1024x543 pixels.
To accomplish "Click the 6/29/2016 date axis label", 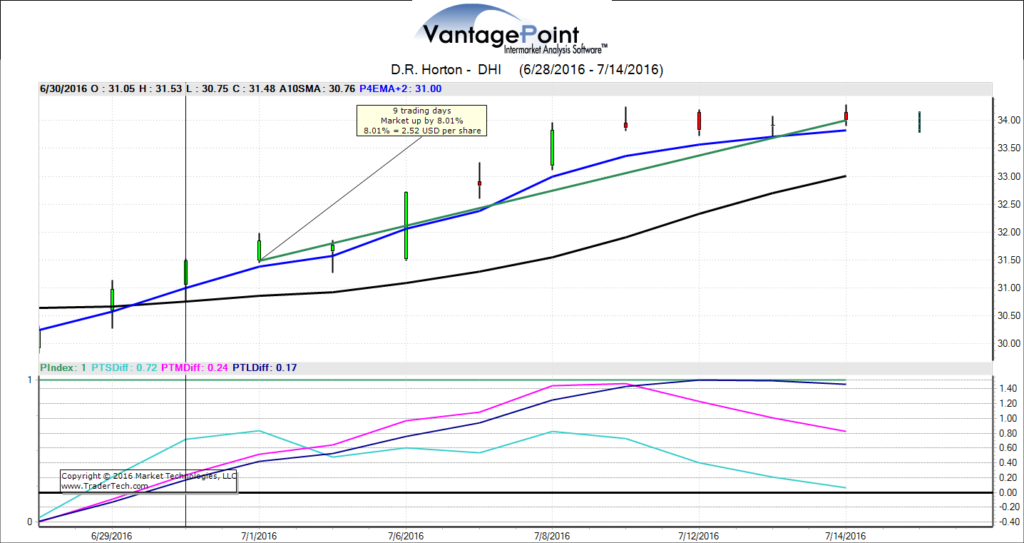I will coord(112,535).
